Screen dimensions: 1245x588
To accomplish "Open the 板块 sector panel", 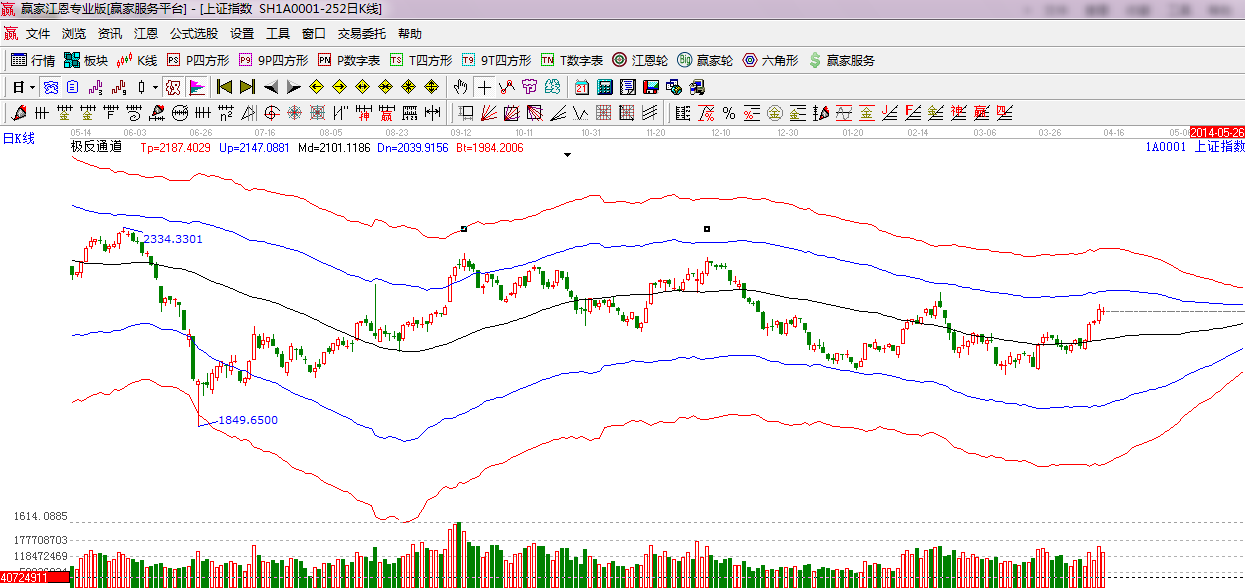I will click(86, 60).
